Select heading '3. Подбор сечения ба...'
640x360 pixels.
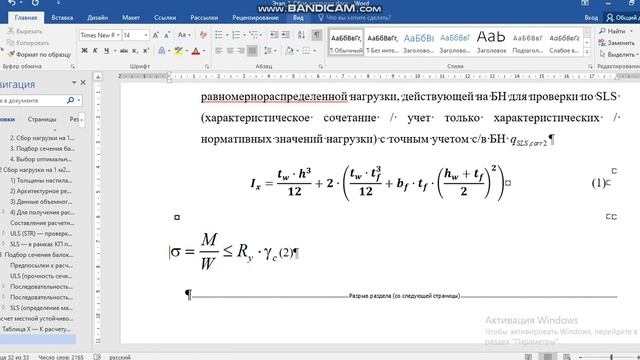(x=42, y=149)
